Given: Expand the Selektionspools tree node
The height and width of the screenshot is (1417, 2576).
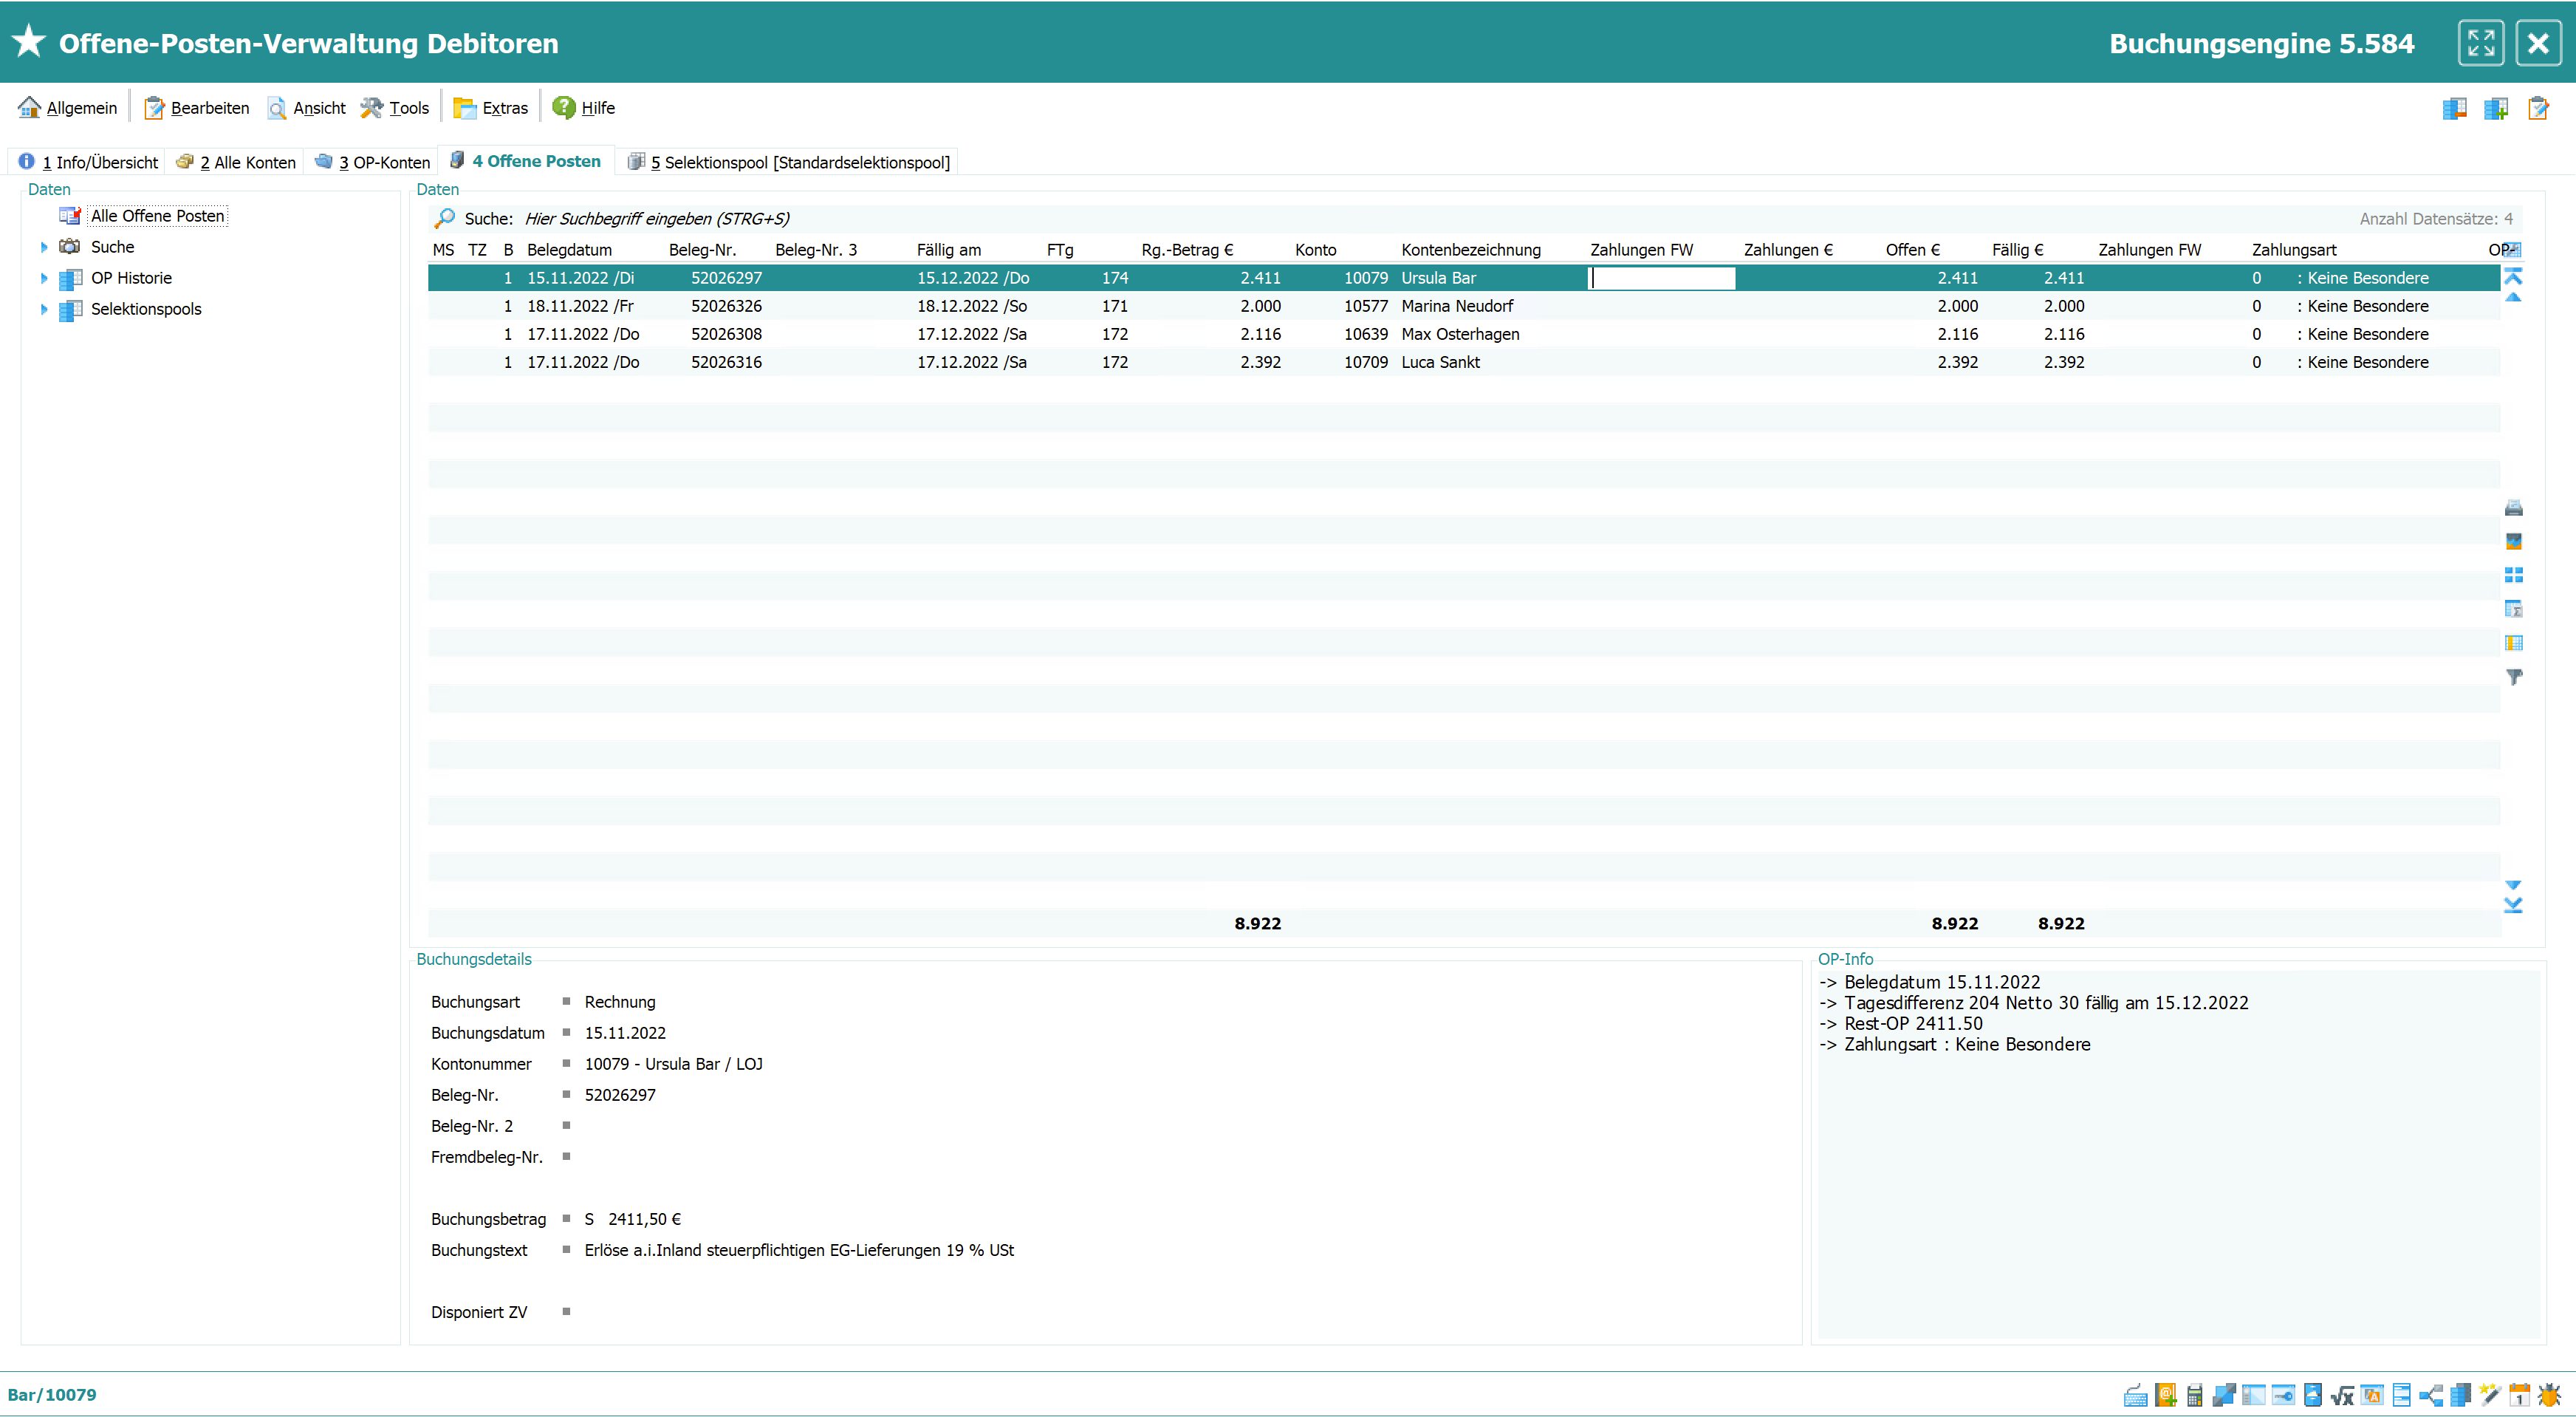Looking at the screenshot, I should click(x=44, y=309).
